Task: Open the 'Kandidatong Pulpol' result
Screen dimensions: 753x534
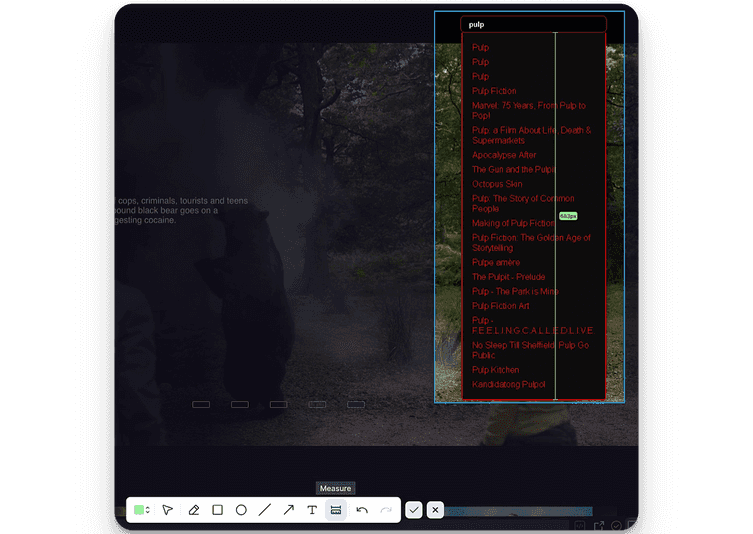Action: click(509, 384)
